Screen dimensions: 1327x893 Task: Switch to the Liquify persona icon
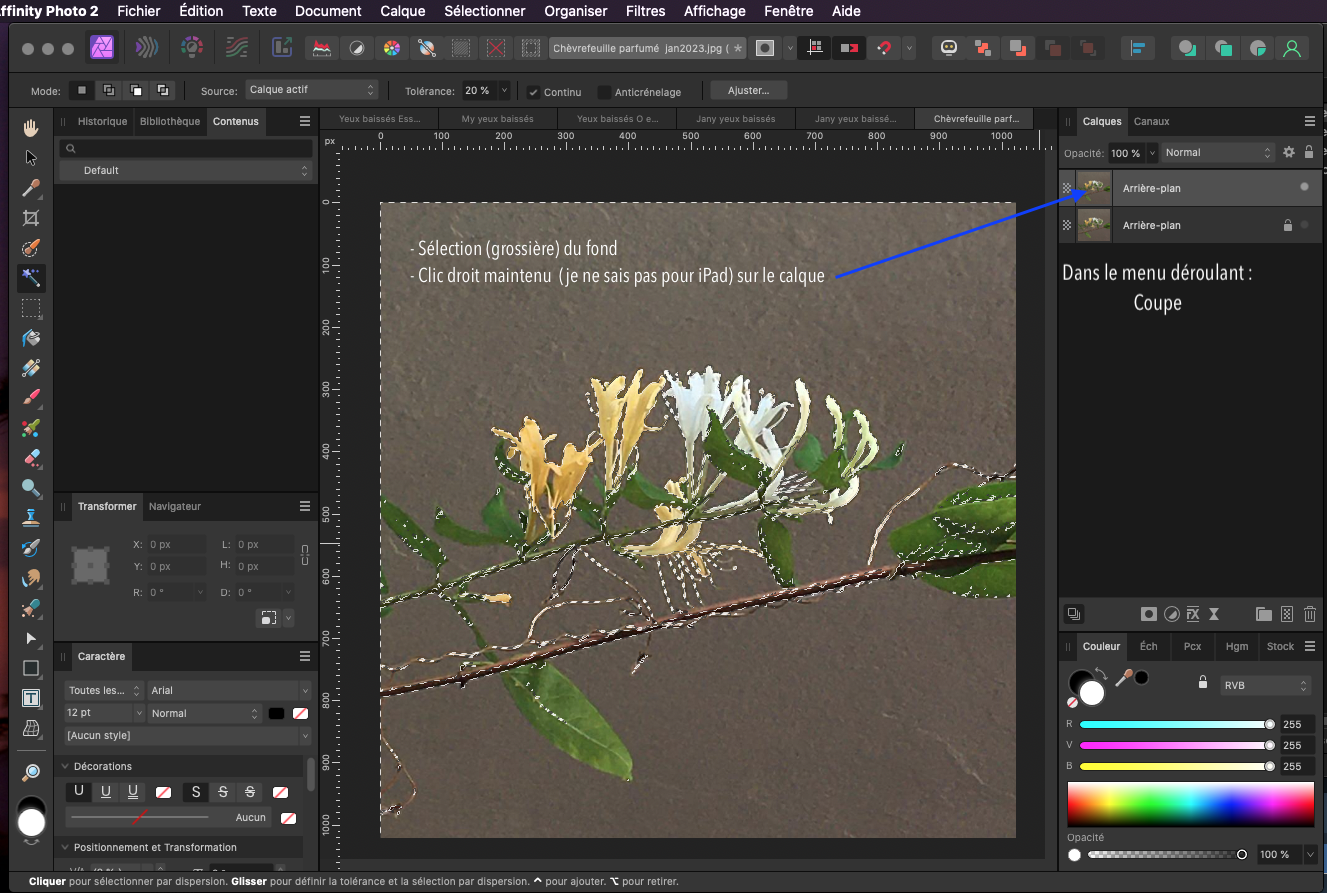[146, 47]
